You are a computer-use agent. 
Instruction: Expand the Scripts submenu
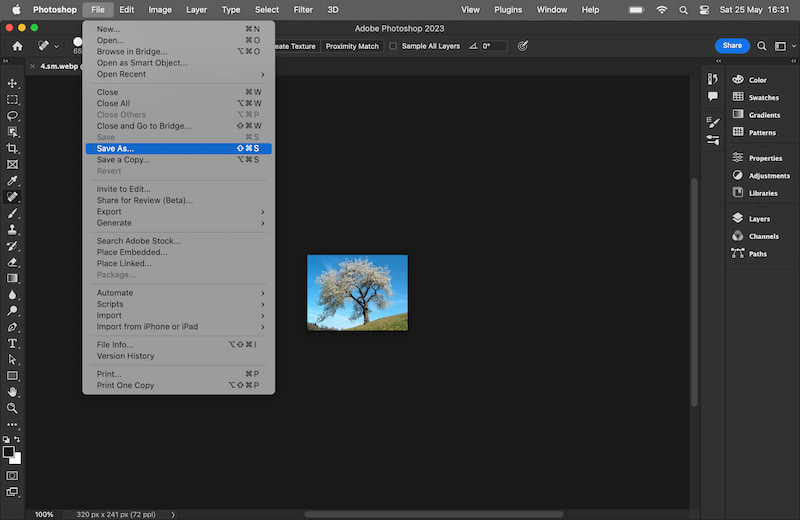pos(179,304)
